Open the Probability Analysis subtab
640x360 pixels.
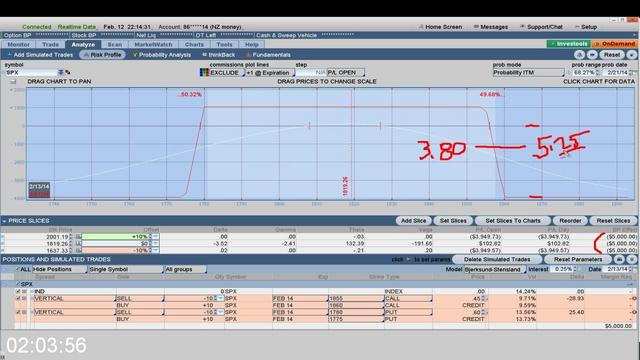click(162, 55)
